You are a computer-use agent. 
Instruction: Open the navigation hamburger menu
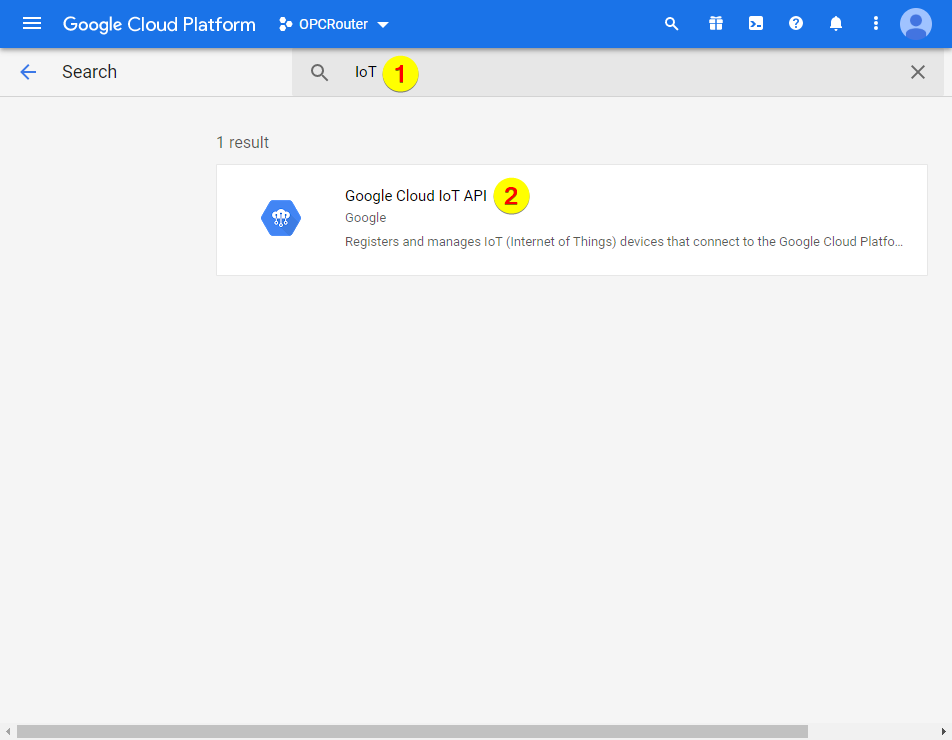(32, 23)
